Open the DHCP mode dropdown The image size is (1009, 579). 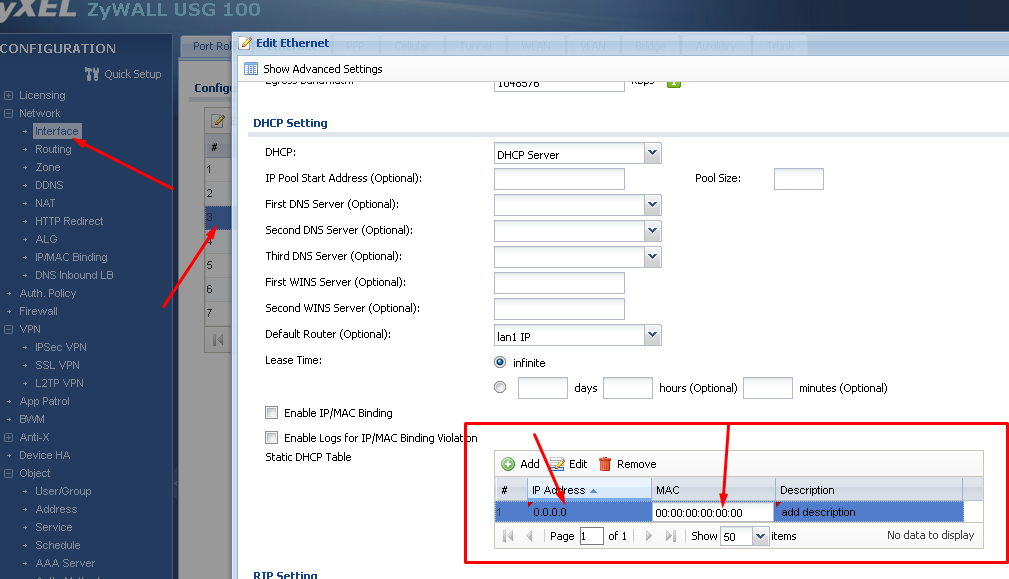(653, 153)
